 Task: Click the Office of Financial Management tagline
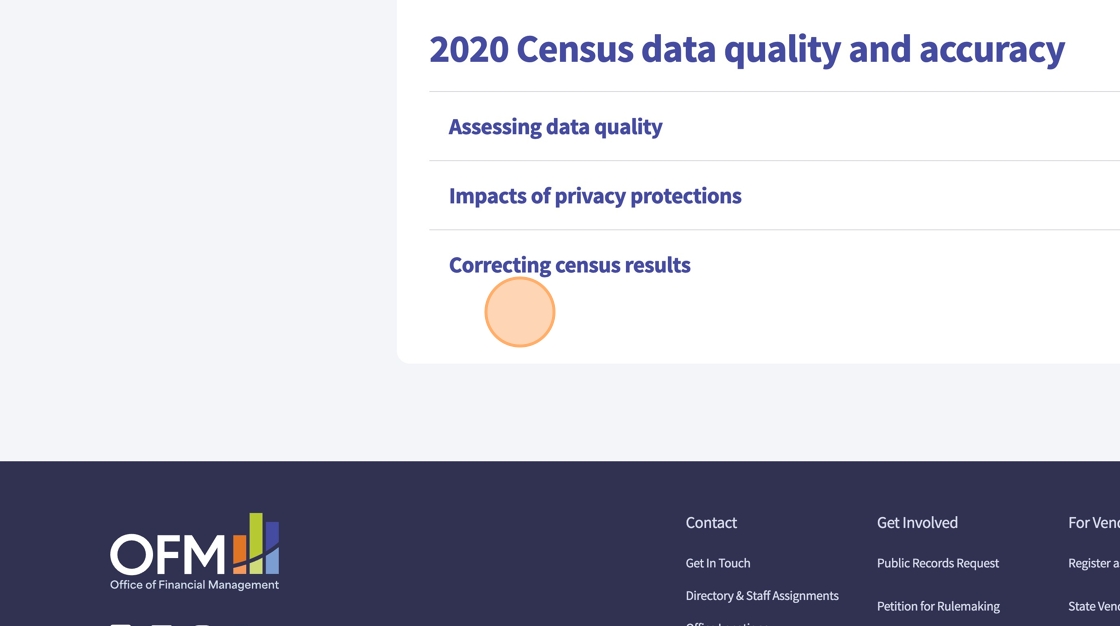click(194, 585)
